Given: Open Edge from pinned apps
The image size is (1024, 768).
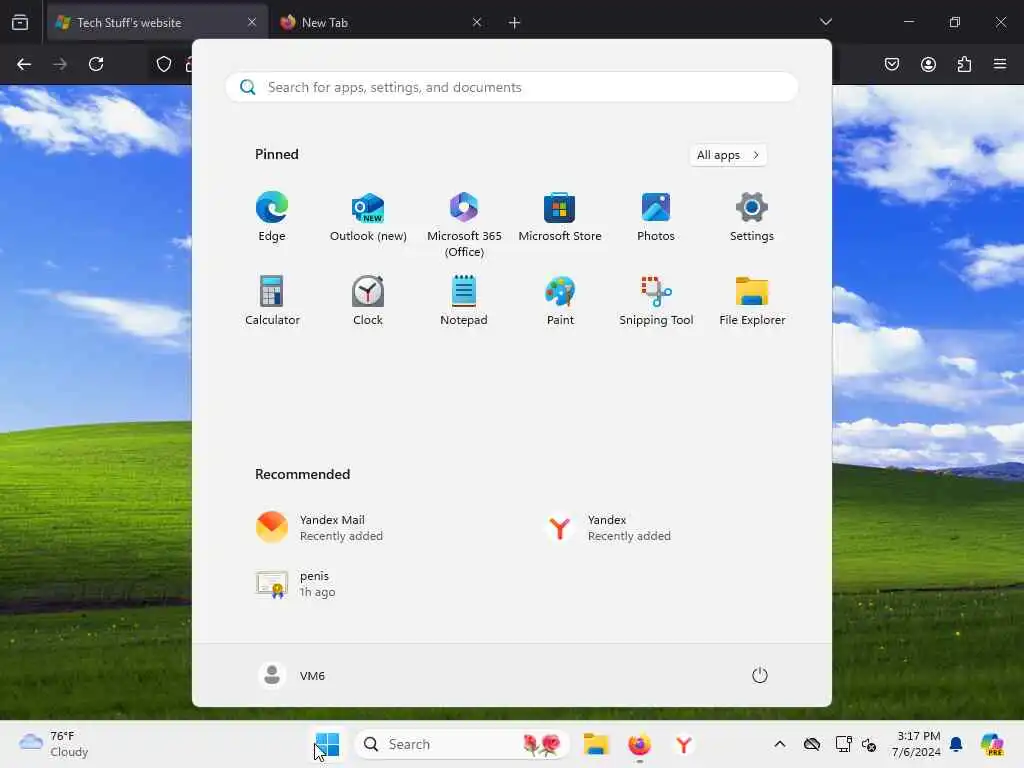Looking at the screenshot, I should 272,217.
